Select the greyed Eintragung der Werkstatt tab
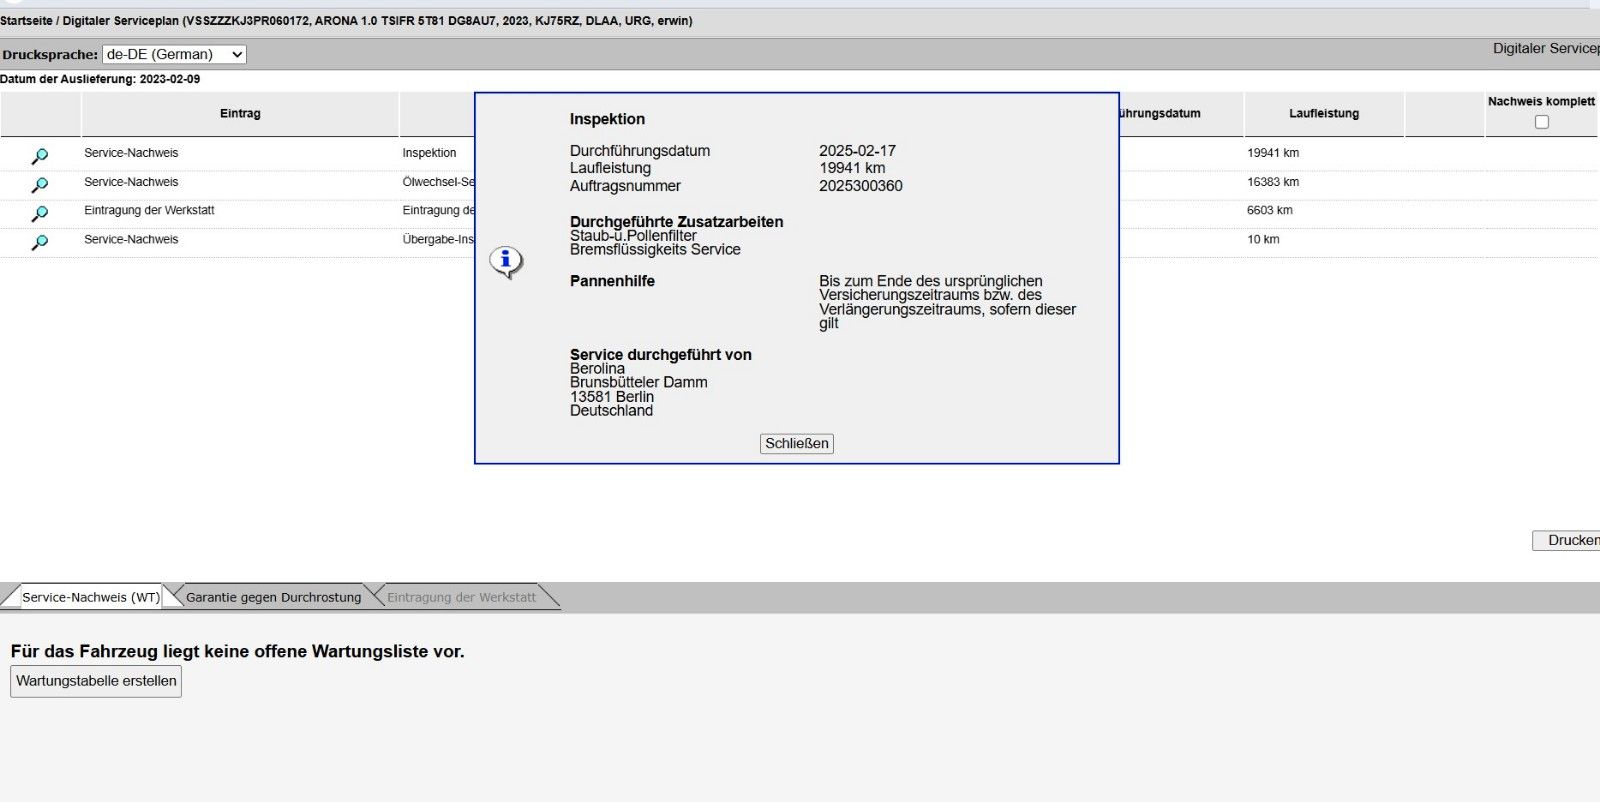This screenshot has height=802, width=1600. 461,597
